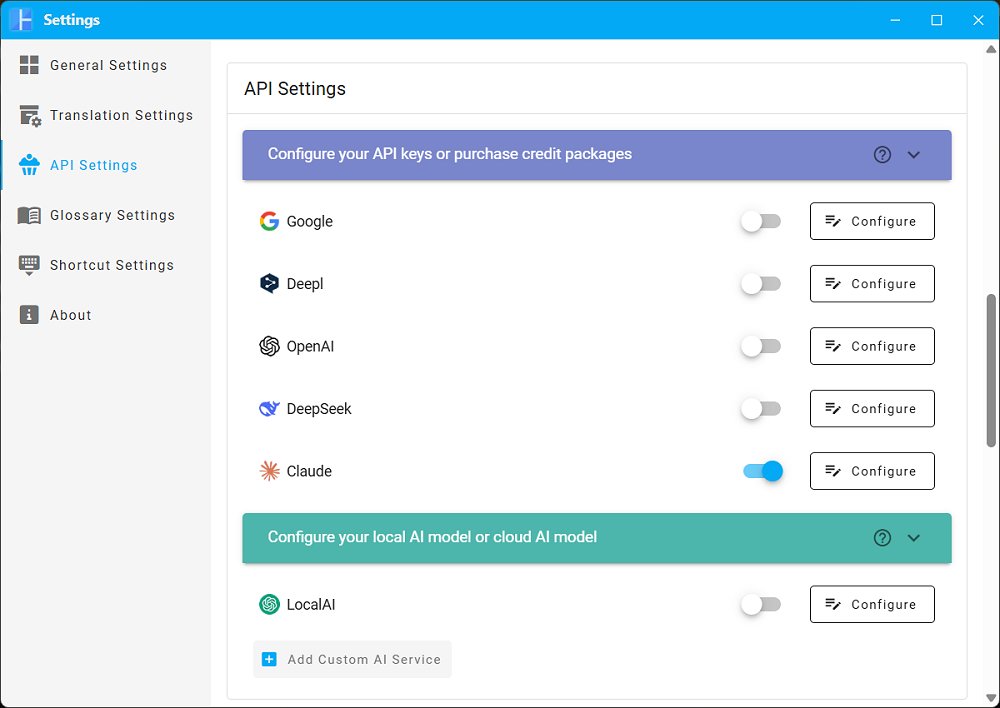The height and width of the screenshot is (708, 1000).
Task: Click the "API Settings" page heading
Action: [x=295, y=89]
